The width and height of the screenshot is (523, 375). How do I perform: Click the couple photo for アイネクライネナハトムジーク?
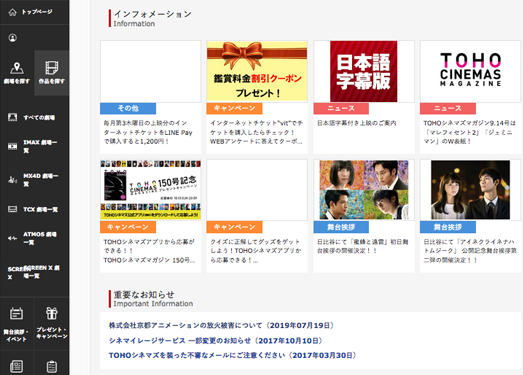point(470,190)
